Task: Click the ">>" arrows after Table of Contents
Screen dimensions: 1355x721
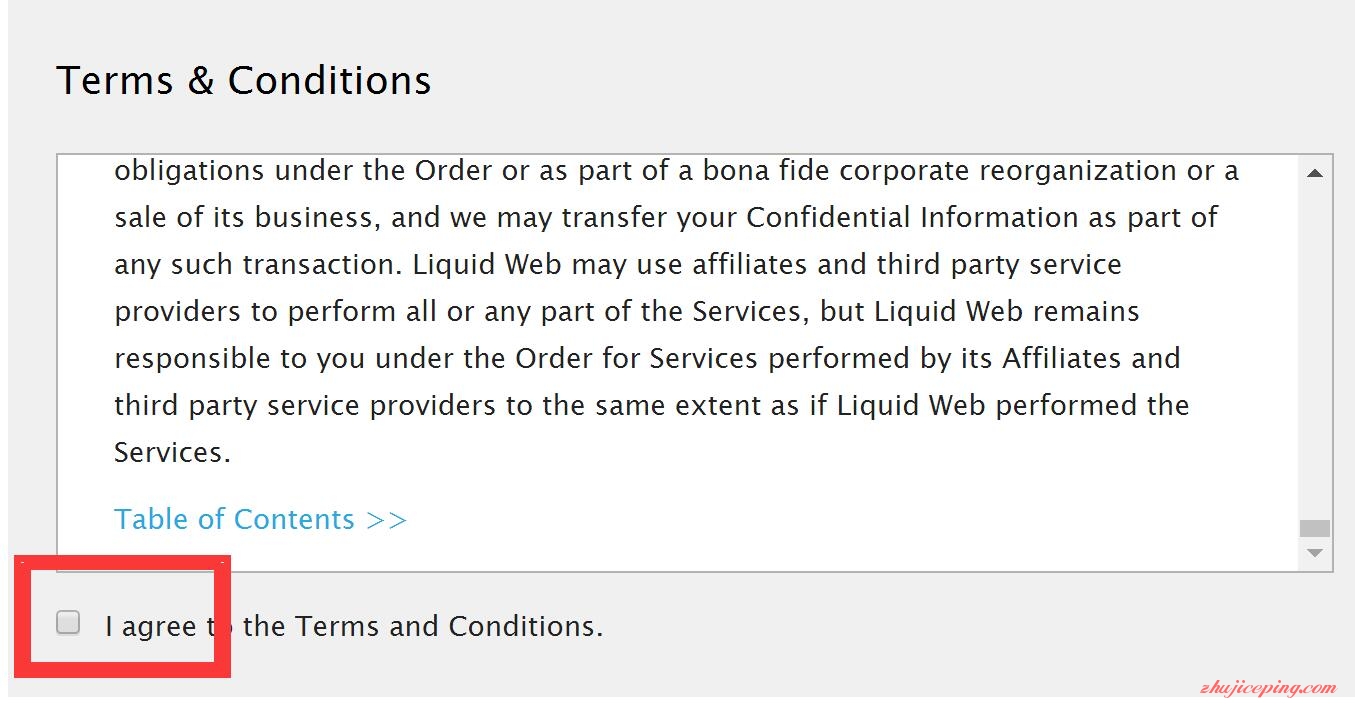Action: [387, 520]
